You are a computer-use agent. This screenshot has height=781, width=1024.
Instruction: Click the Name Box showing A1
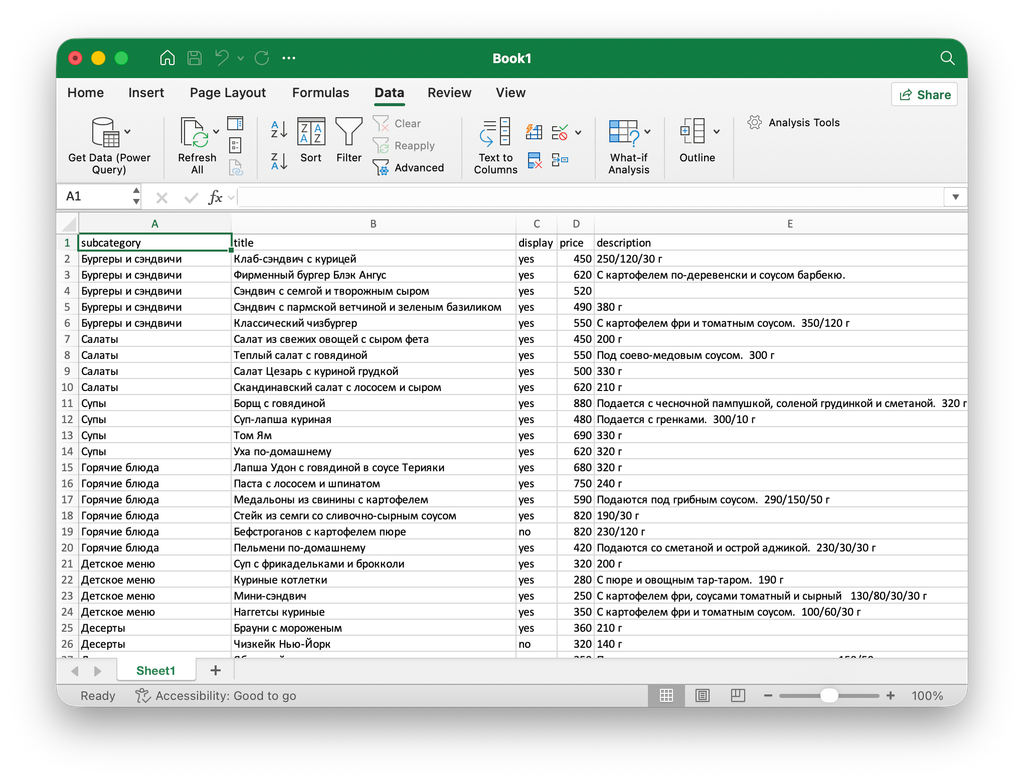click(x=96, y=197)
